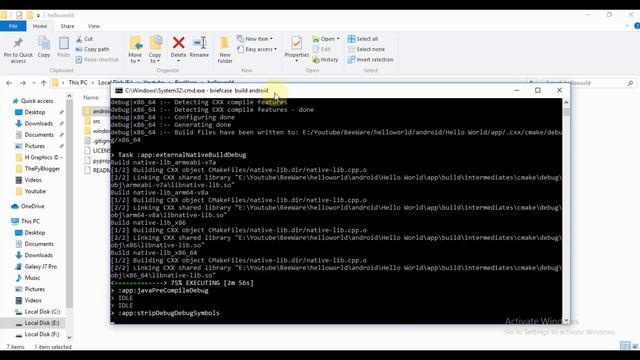Viewport: 640px width, 360px height.
Task: Click the cmd.exe title bar icon
Action: click(x=119, y=91)
